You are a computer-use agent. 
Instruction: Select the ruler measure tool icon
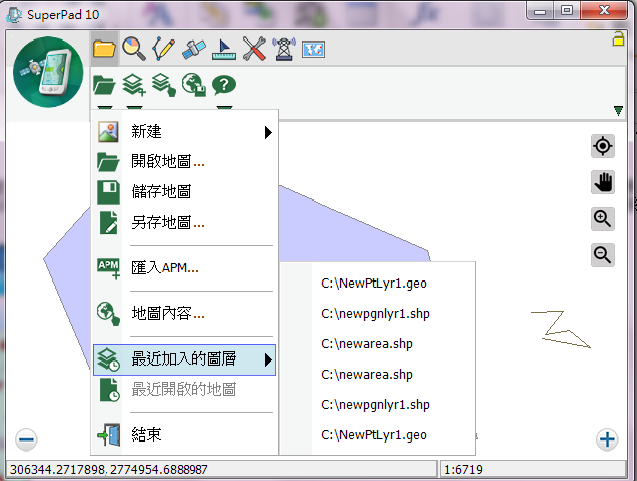(x=224, y=50)
